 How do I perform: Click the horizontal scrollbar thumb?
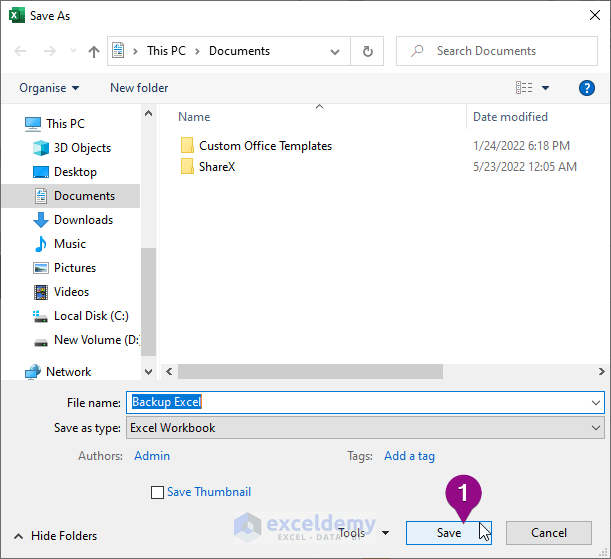tap(310, 372)
